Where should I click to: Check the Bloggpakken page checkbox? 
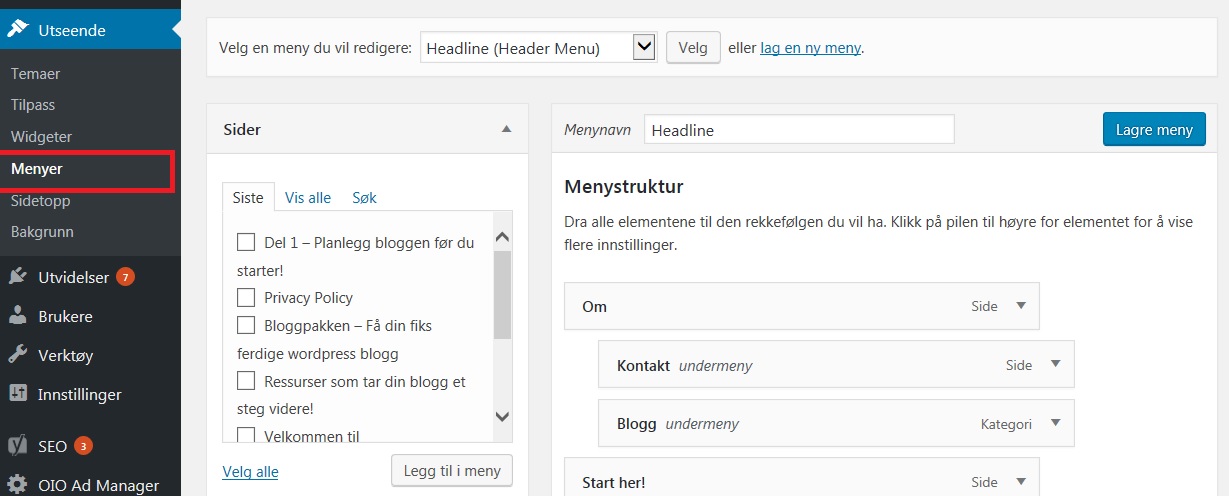point(246,325)
